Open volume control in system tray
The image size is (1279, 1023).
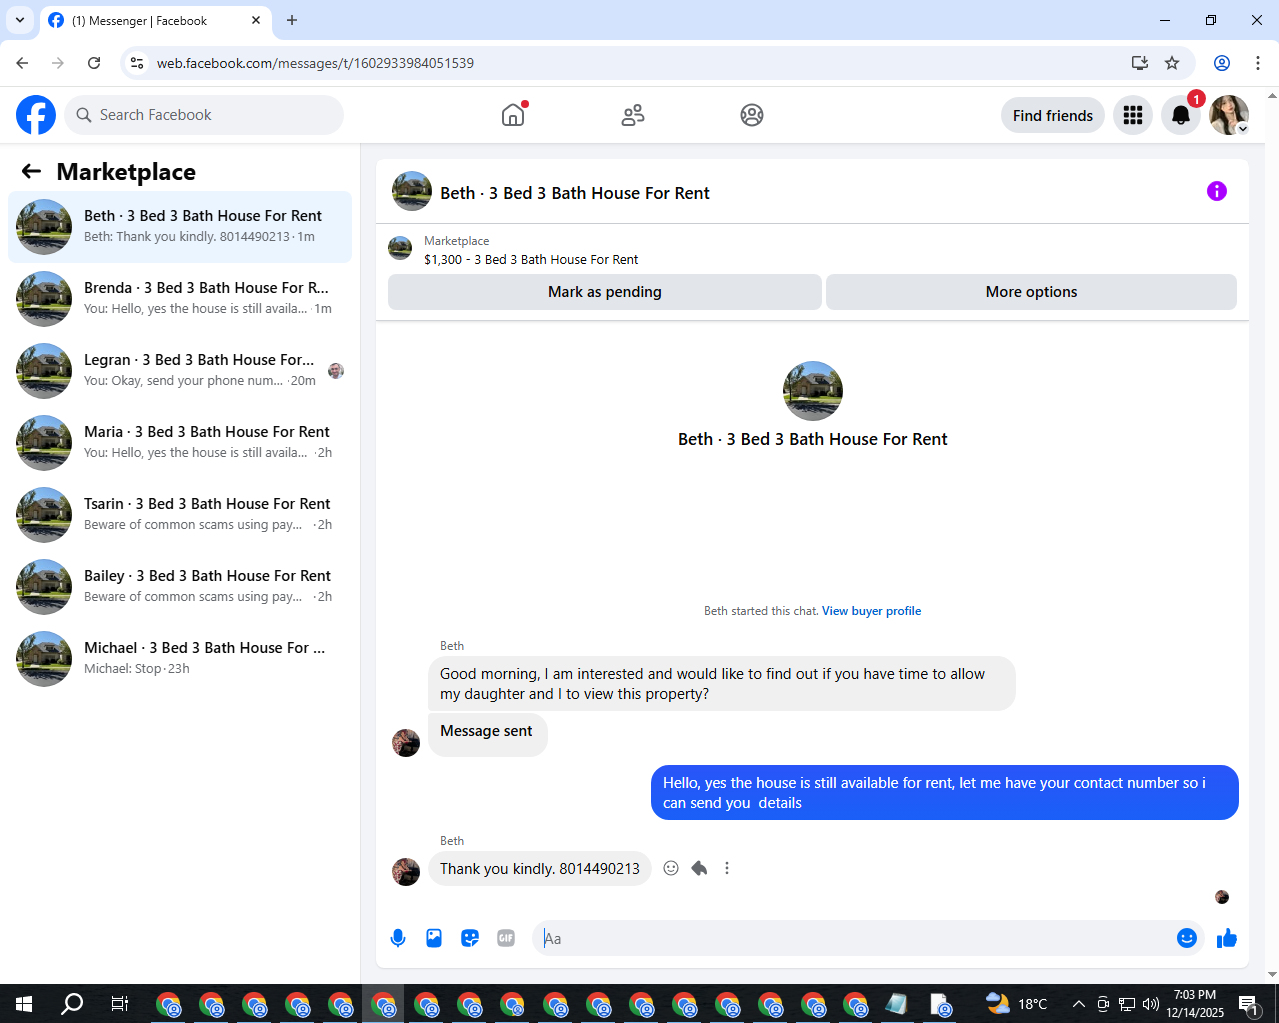click(1151, 1003)
